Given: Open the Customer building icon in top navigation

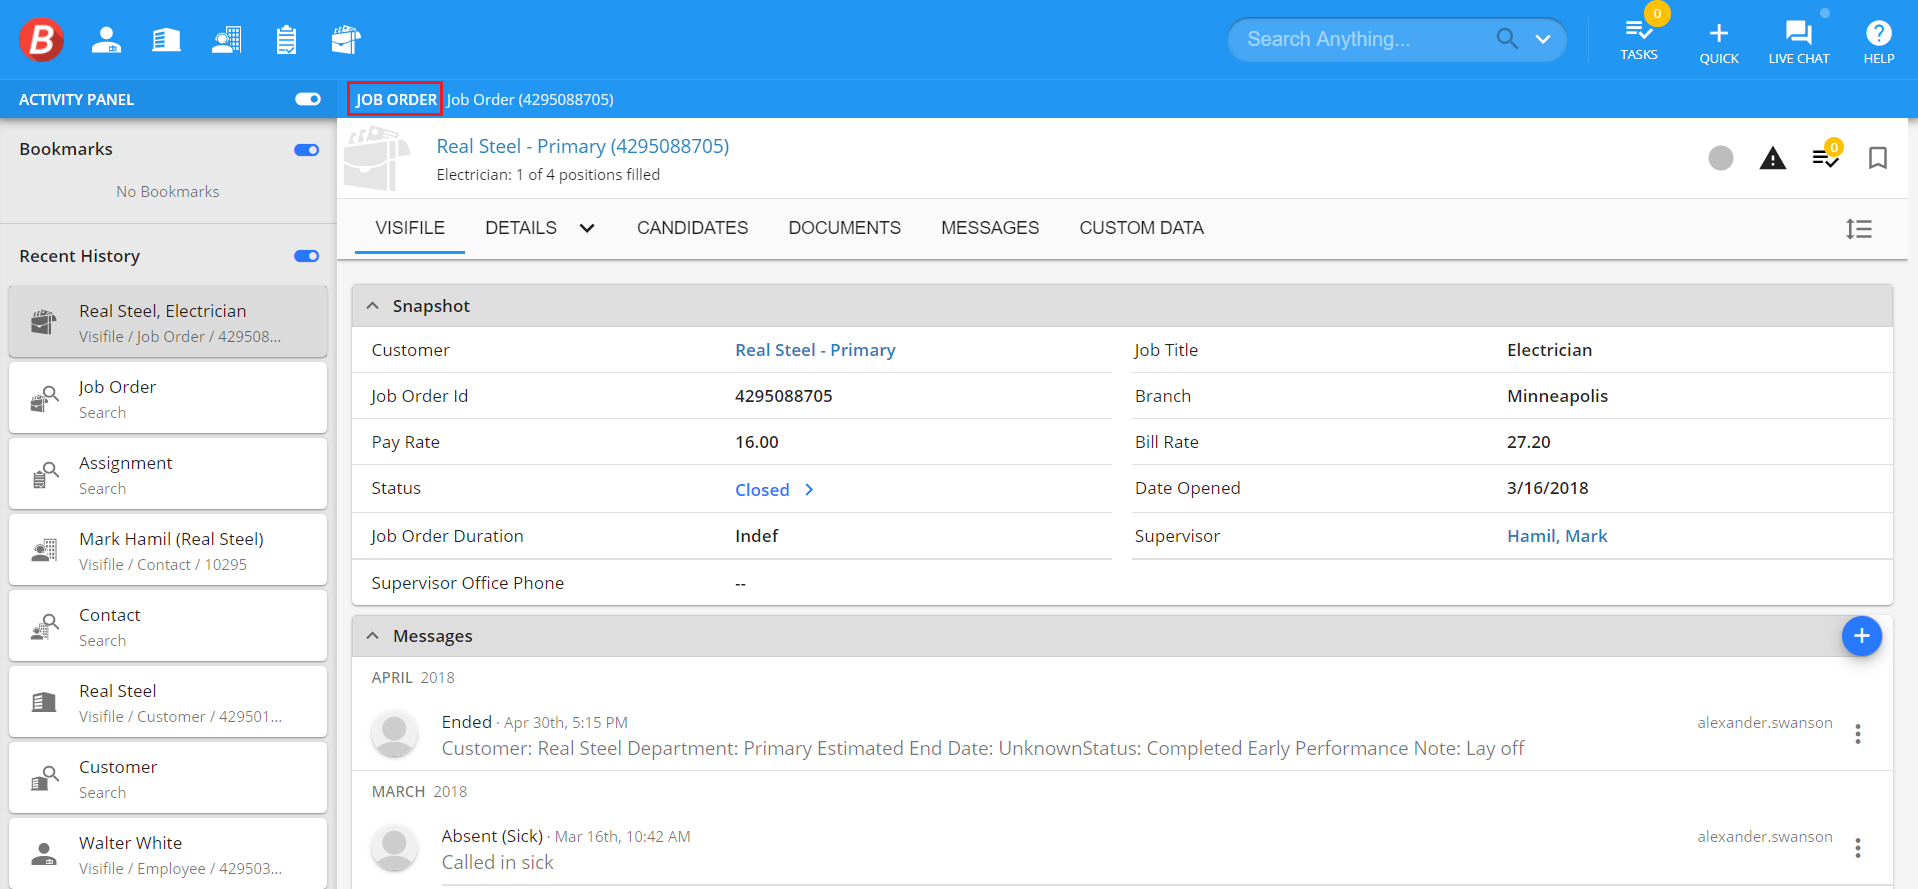Looking at the screenshot, I should tap(166, 39).
